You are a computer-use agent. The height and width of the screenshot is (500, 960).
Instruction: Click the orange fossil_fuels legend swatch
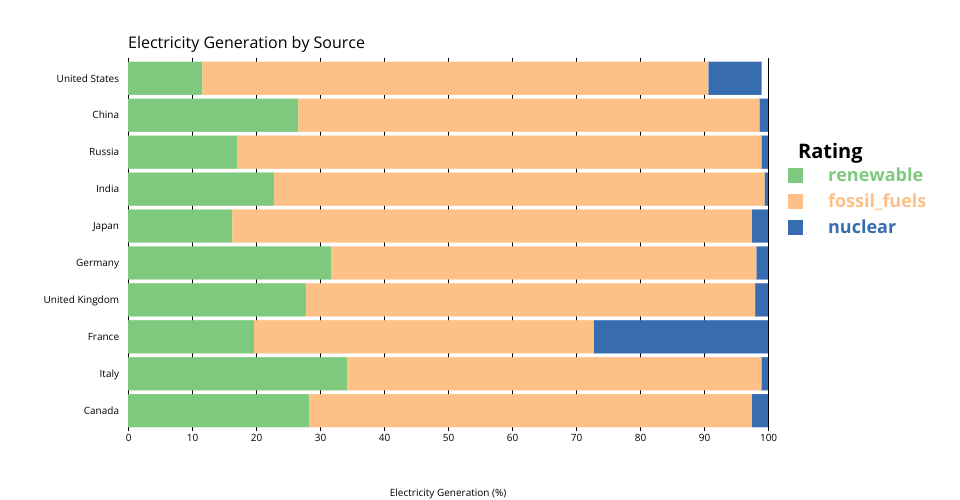(x=796, y=201)
